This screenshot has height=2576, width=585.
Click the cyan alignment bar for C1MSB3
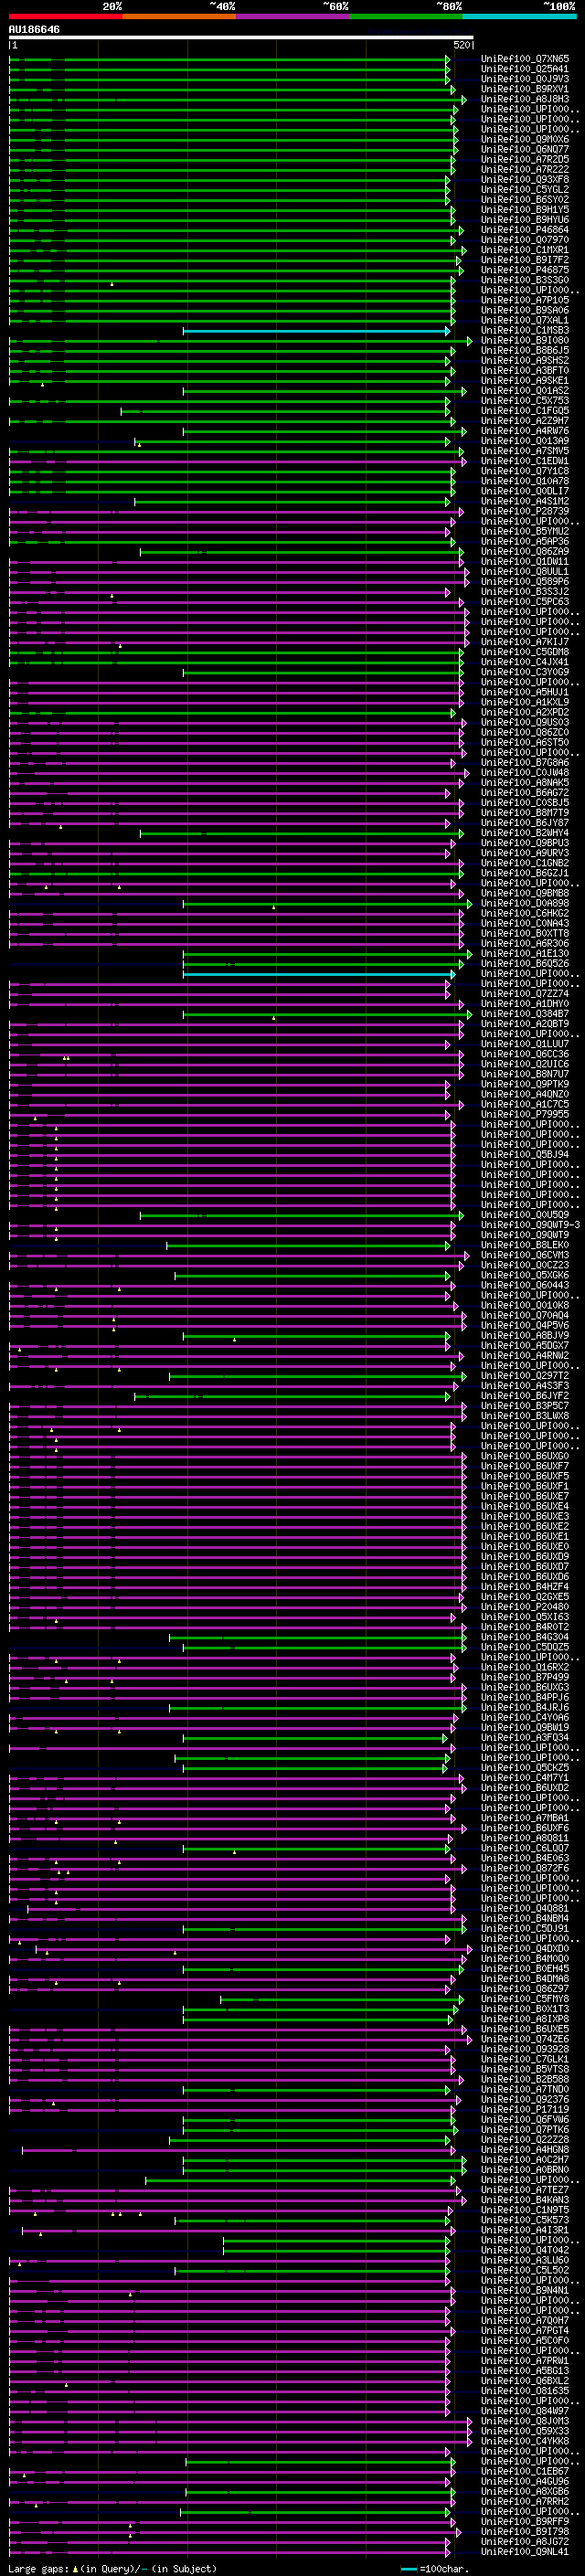[316, 331]
